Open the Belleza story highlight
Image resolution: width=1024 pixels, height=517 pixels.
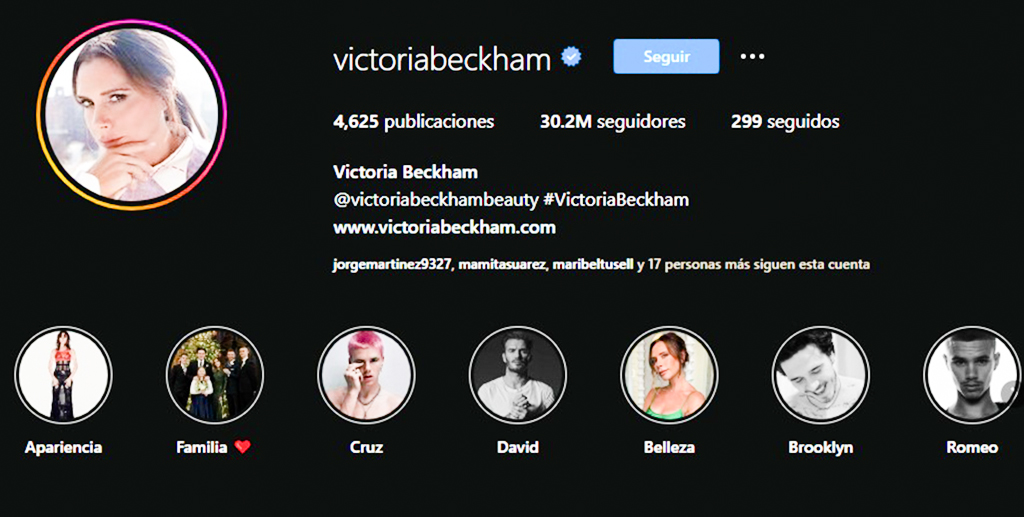pos(669,375)
